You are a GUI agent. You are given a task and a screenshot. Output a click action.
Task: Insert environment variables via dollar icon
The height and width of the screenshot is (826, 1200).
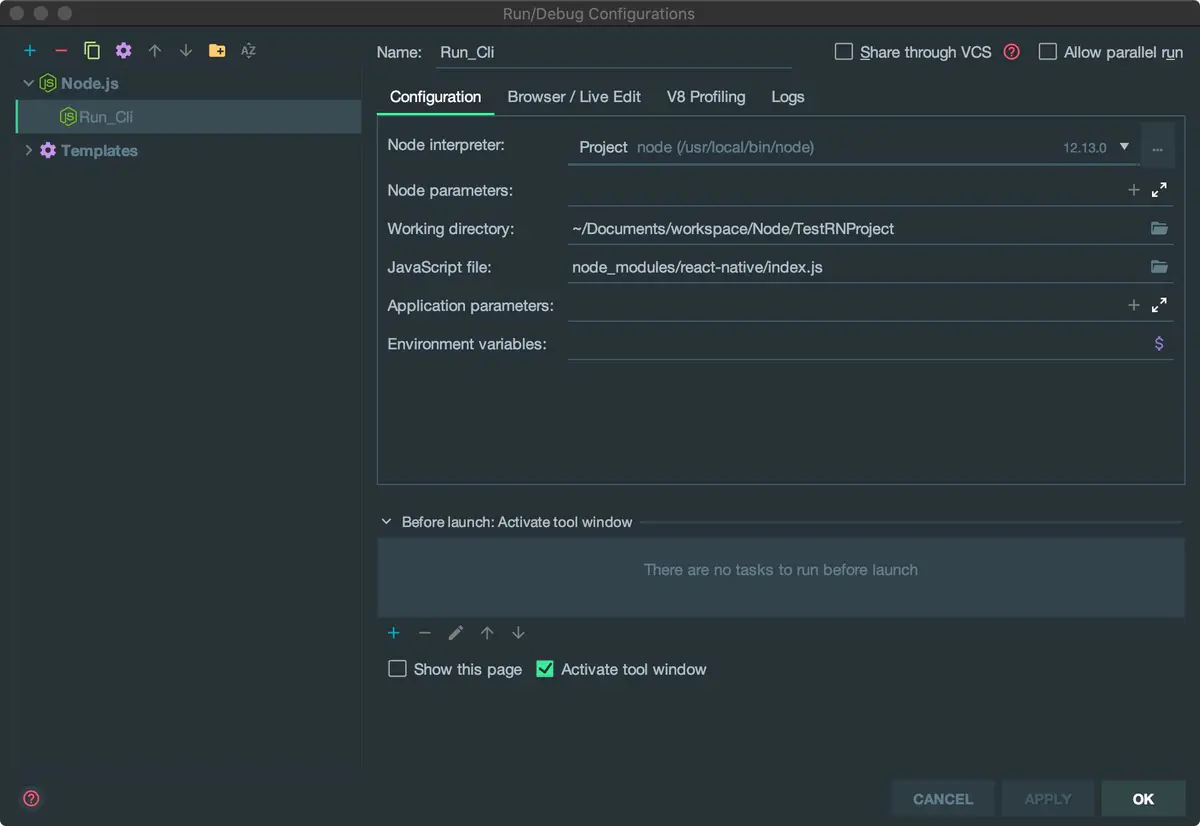[1159, 344]
